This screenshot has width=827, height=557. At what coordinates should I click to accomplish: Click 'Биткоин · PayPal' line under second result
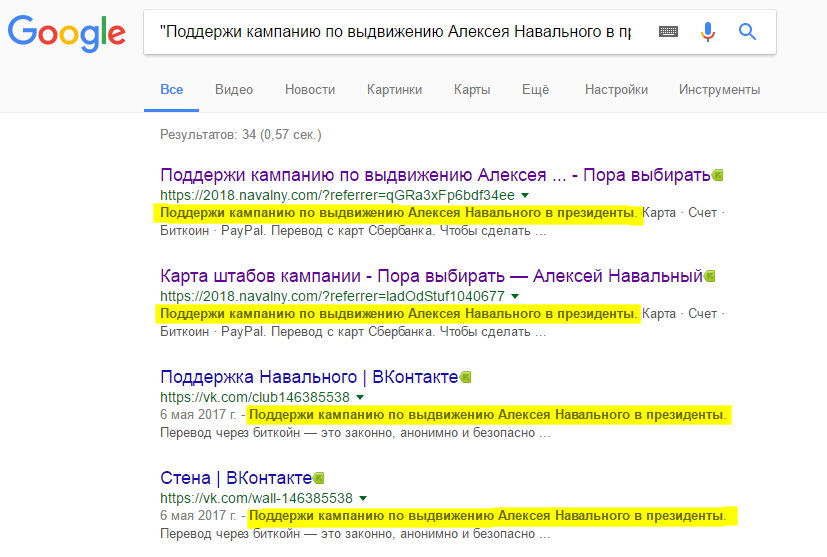pos(353,332)
